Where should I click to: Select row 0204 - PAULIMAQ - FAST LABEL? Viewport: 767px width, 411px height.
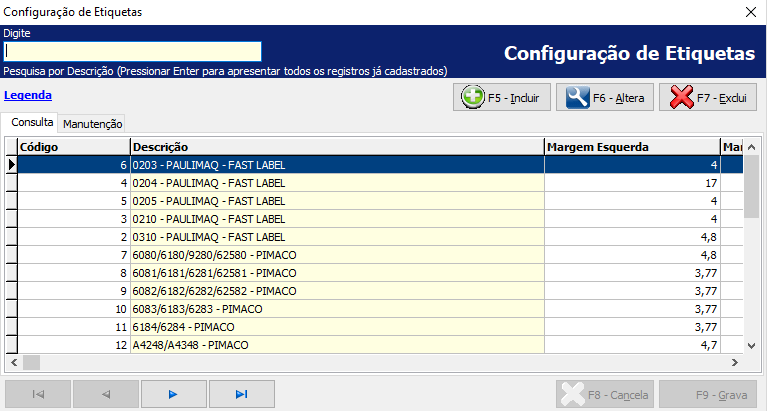336,183
